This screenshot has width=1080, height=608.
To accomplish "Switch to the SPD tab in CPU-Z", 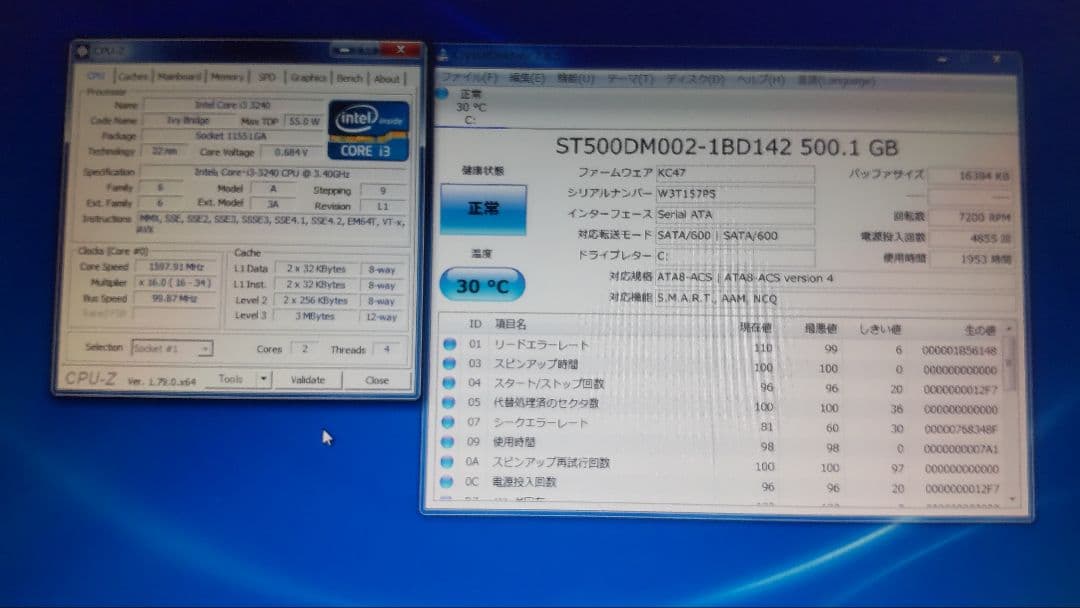I will [x=265, y=77].
